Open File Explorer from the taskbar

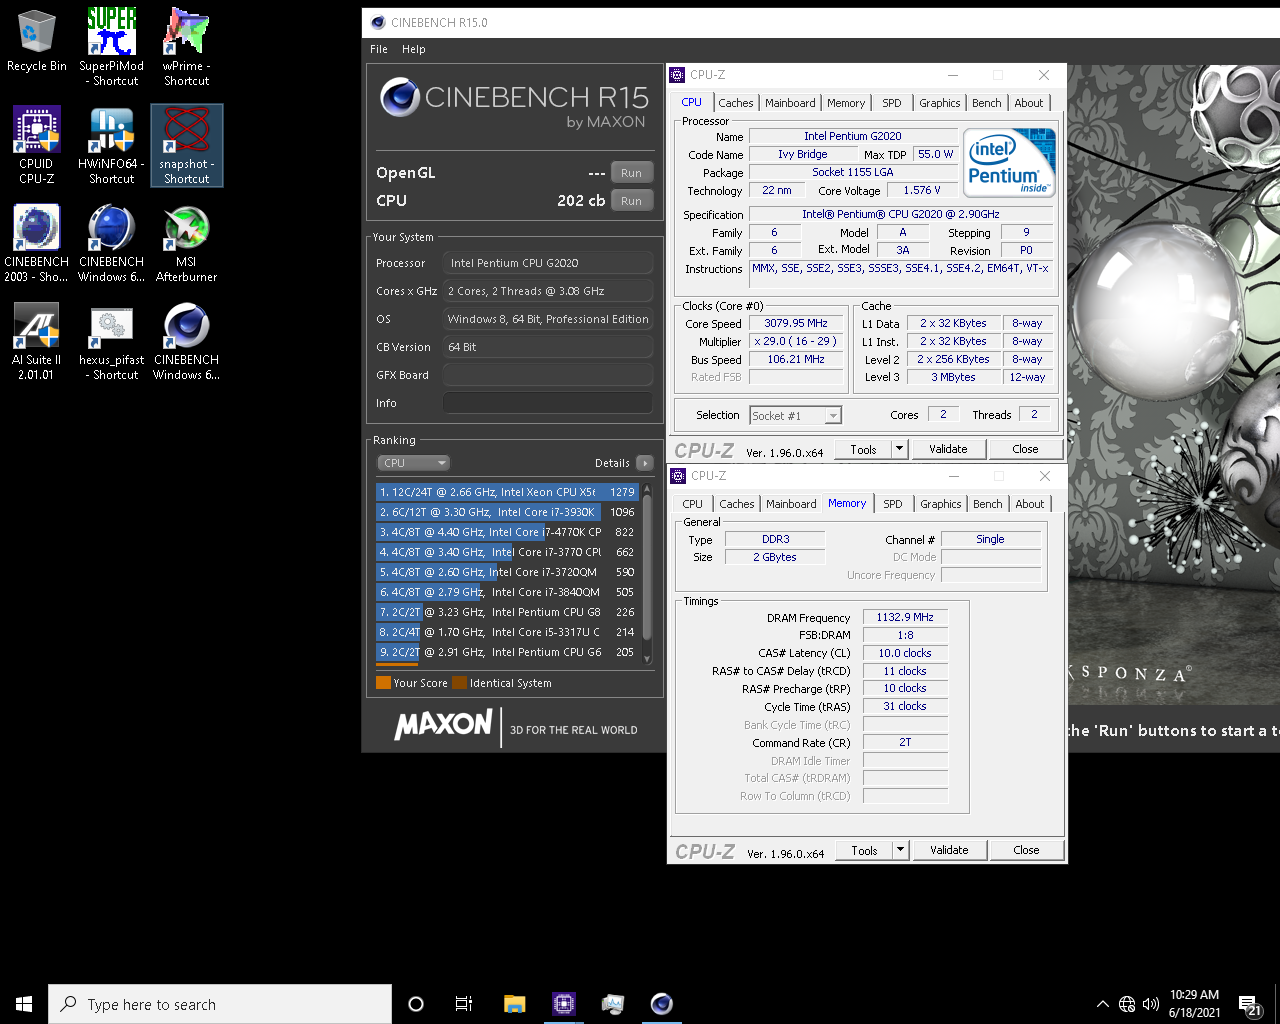click(514, 1004)
